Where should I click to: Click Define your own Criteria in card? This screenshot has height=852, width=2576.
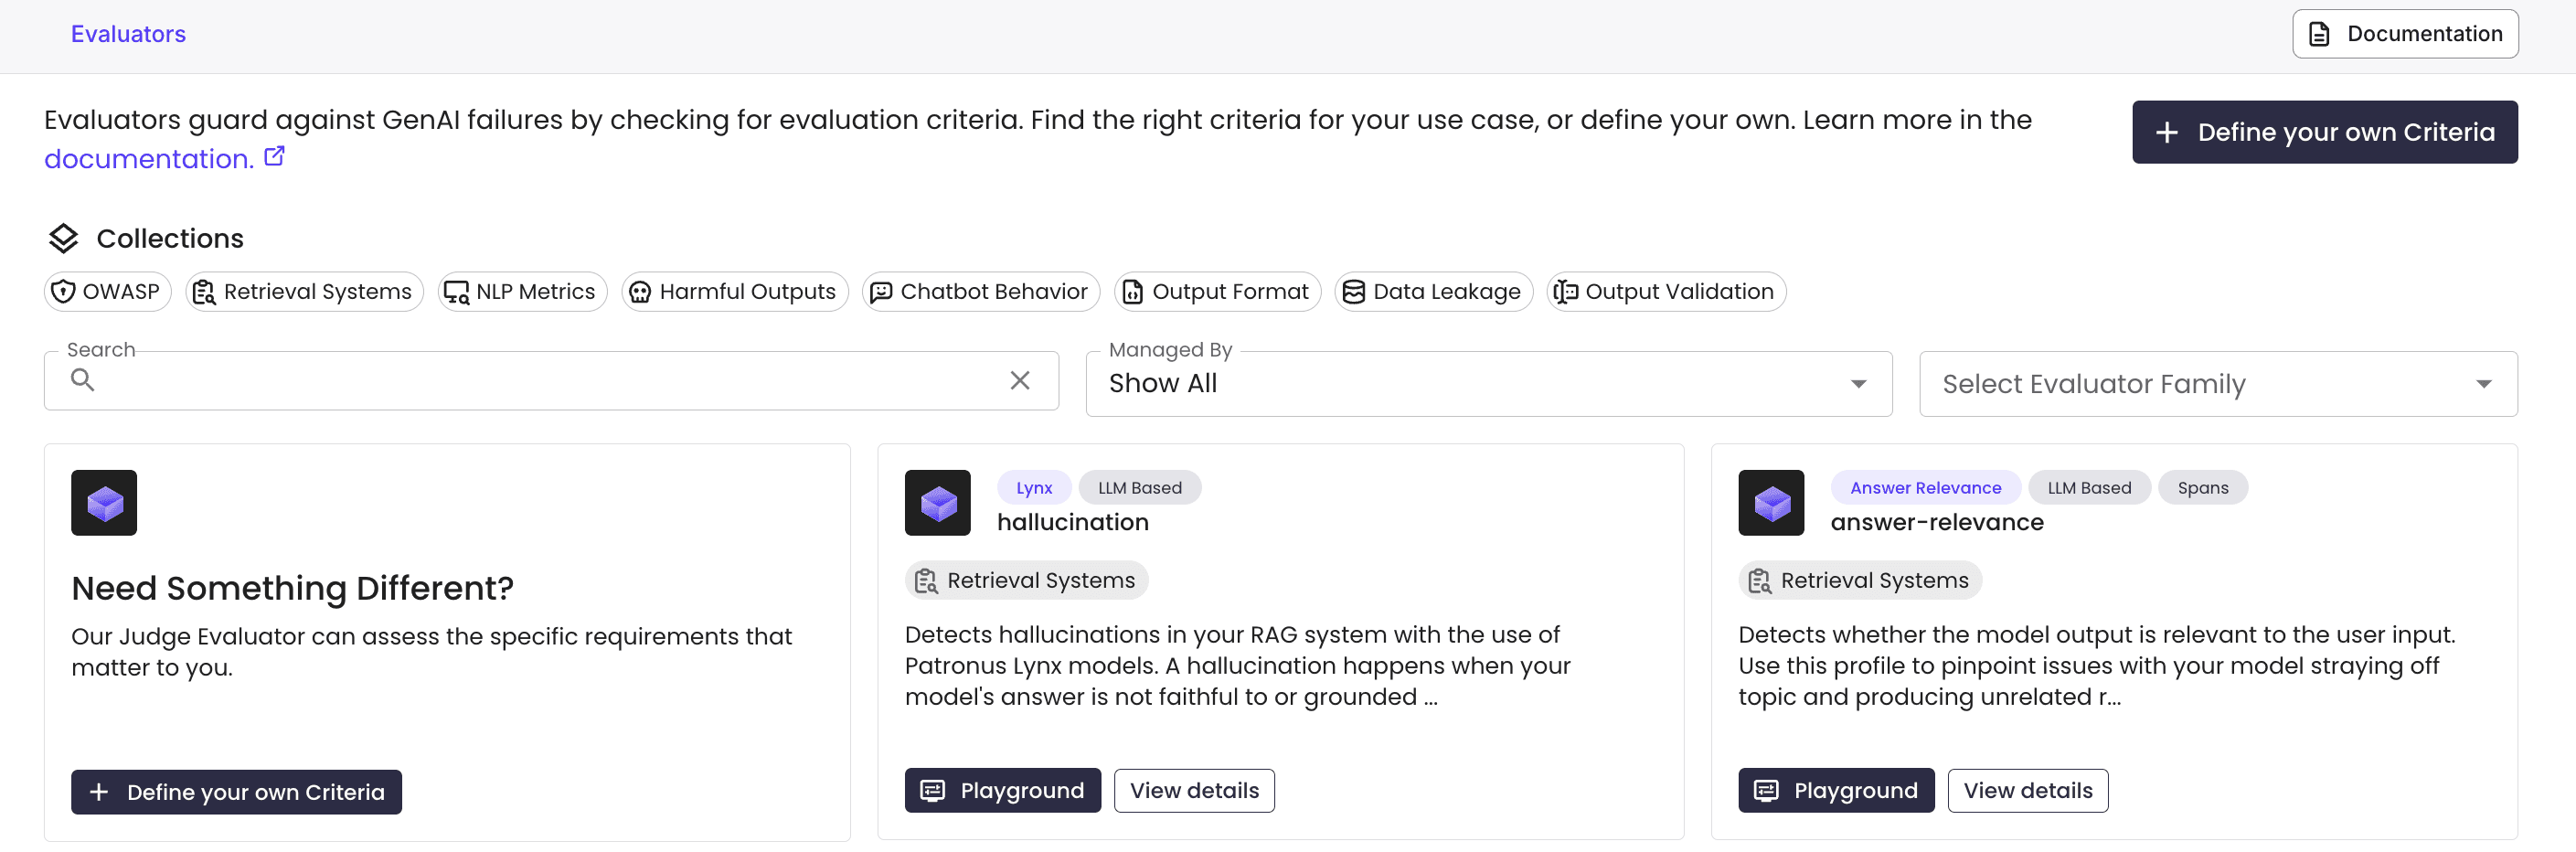pos(236,792)
